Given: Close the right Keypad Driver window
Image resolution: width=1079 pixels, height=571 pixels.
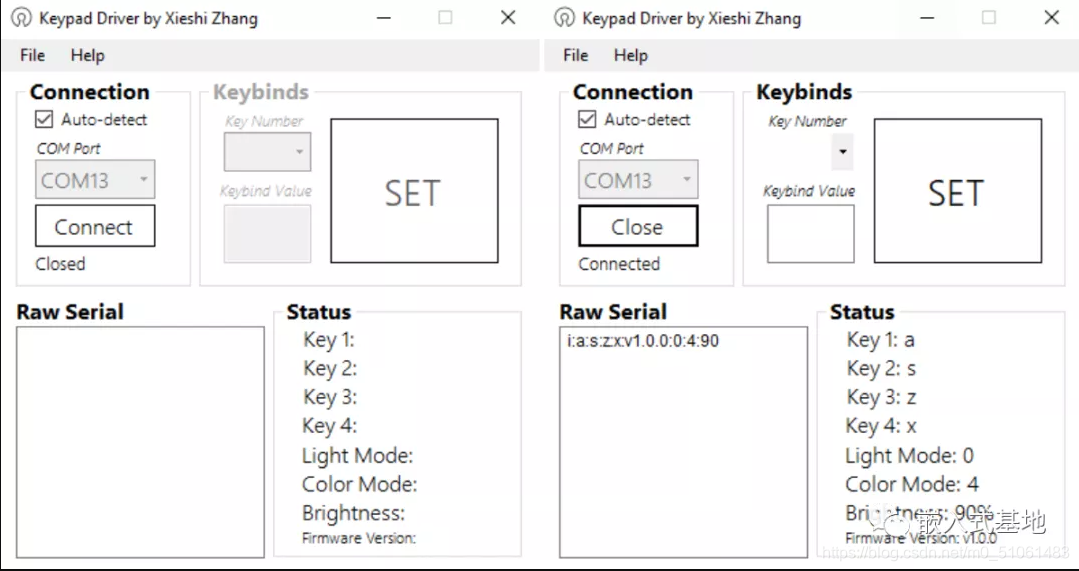Looking at the screenshot, I should click(x=1051, y=18).
